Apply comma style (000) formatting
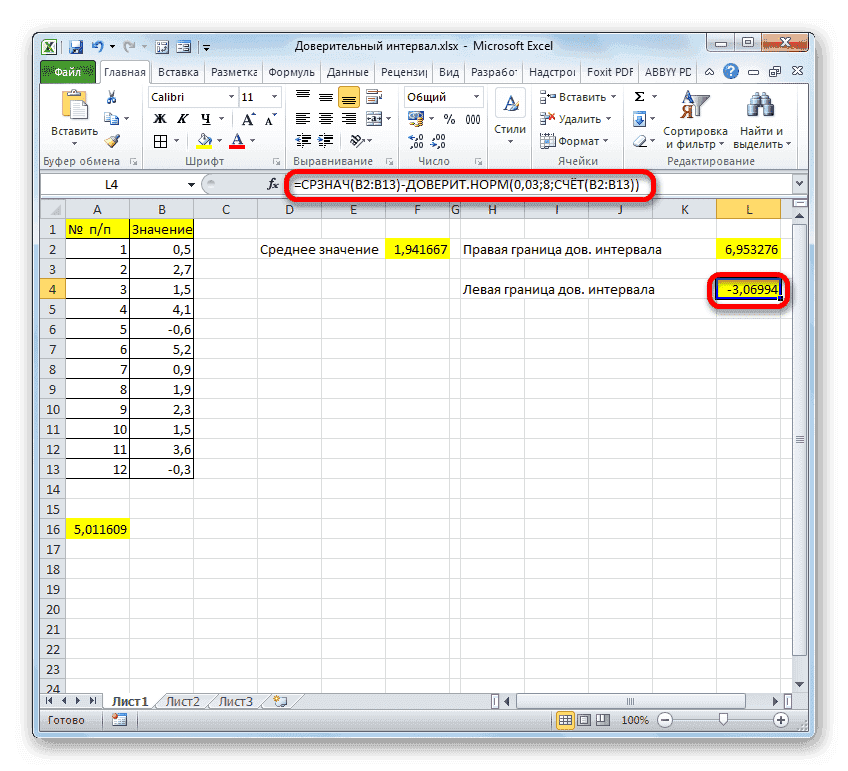This screenshot has width=848, height=771. [x=473, y=119]
